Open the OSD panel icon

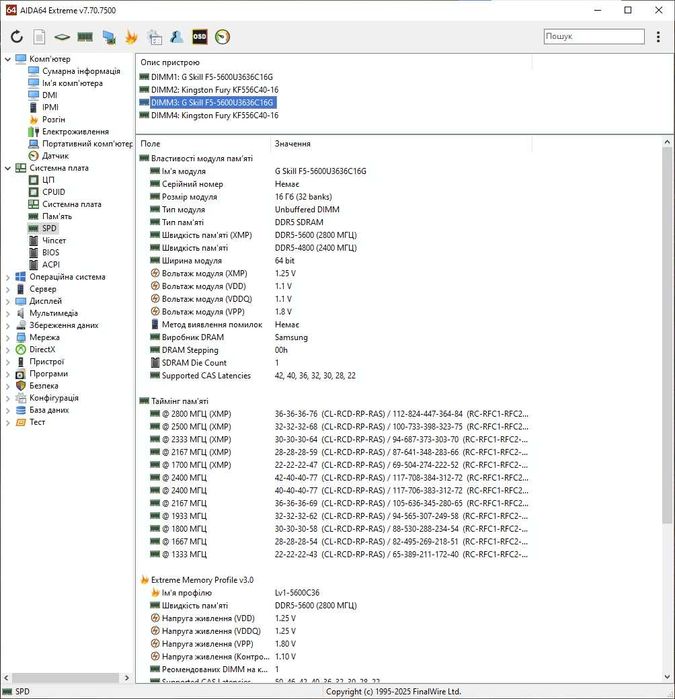199,37
